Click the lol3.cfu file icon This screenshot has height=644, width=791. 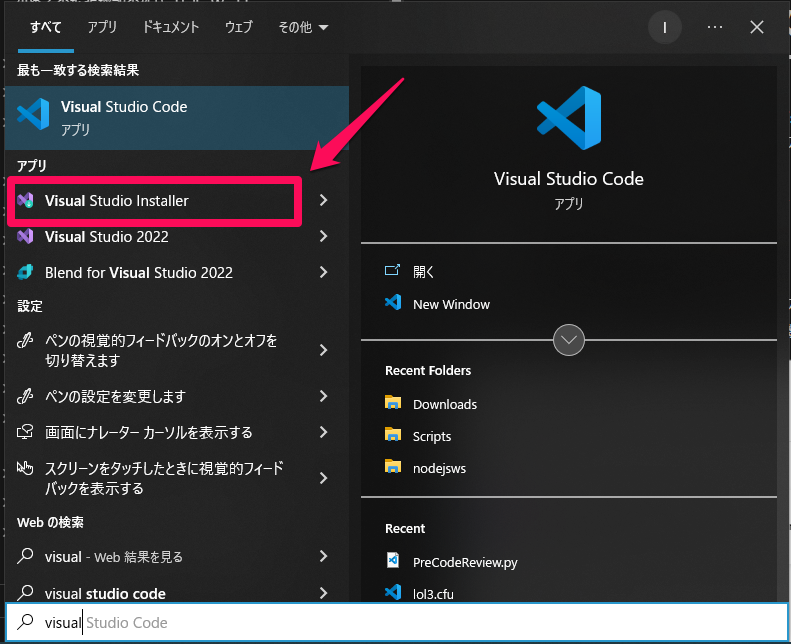click(x=393, y=592)
